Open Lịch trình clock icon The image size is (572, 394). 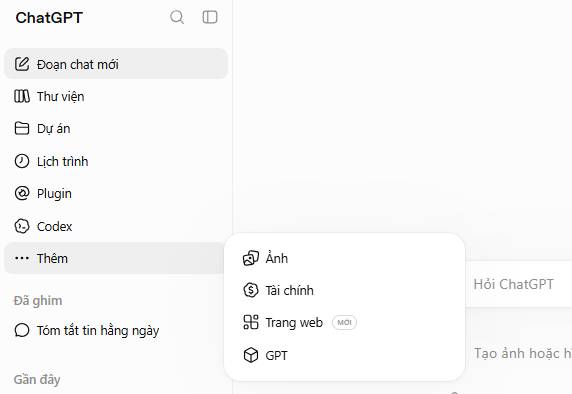[22, 161]
